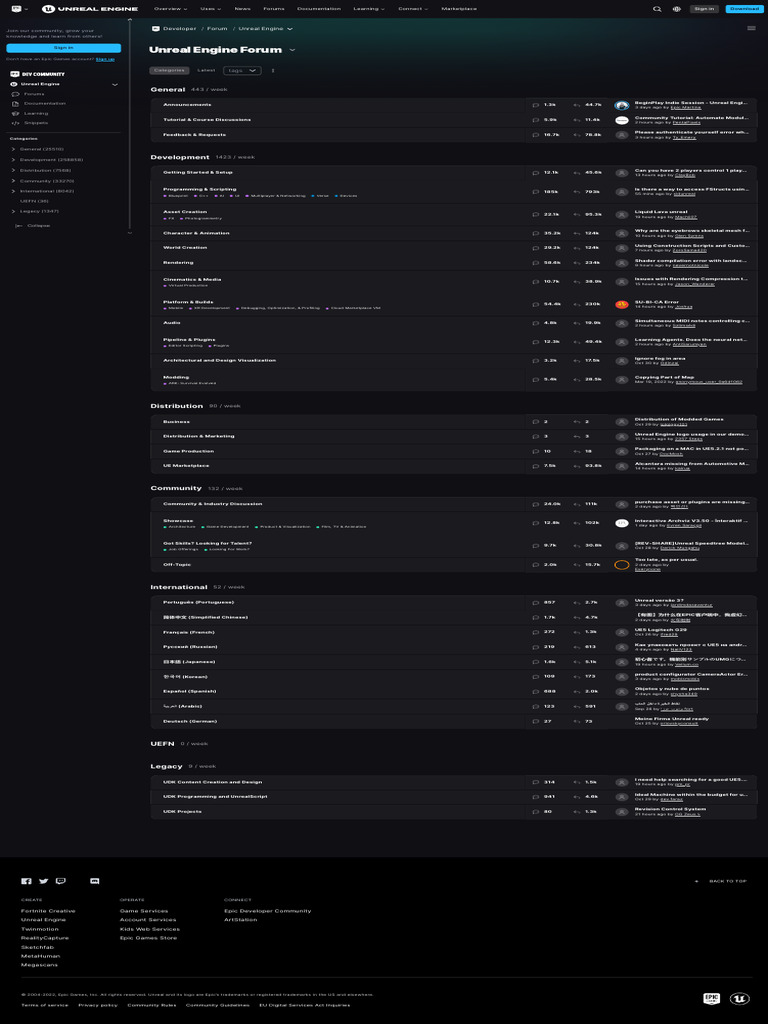Click the Learning graduation cap sidebar icon
Screen dimensions: 768x1024
point(16,114)
